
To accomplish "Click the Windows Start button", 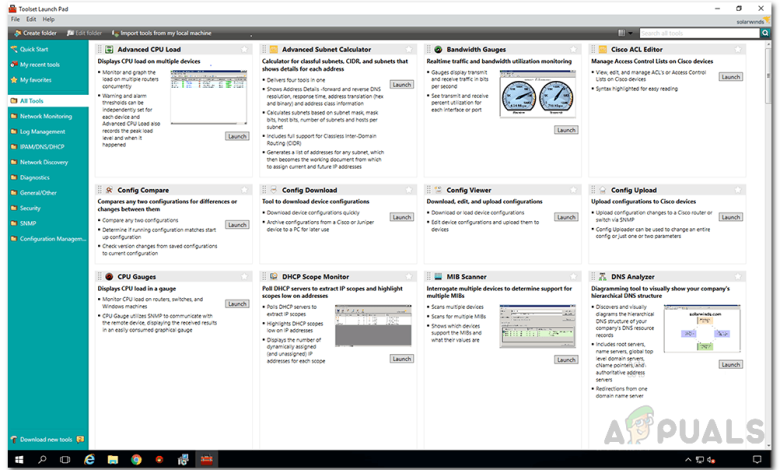I will coord(19,460).
